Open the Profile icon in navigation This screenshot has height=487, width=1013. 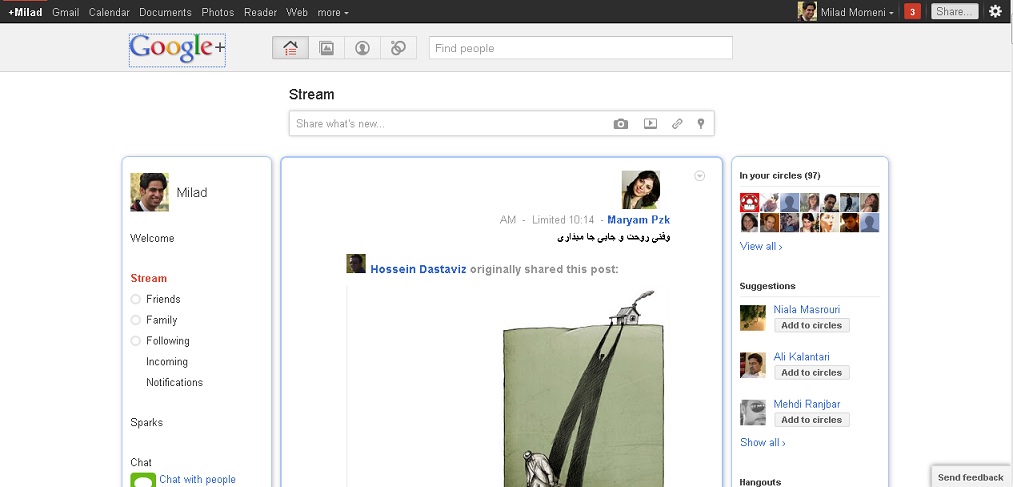(x=362, y=48)
